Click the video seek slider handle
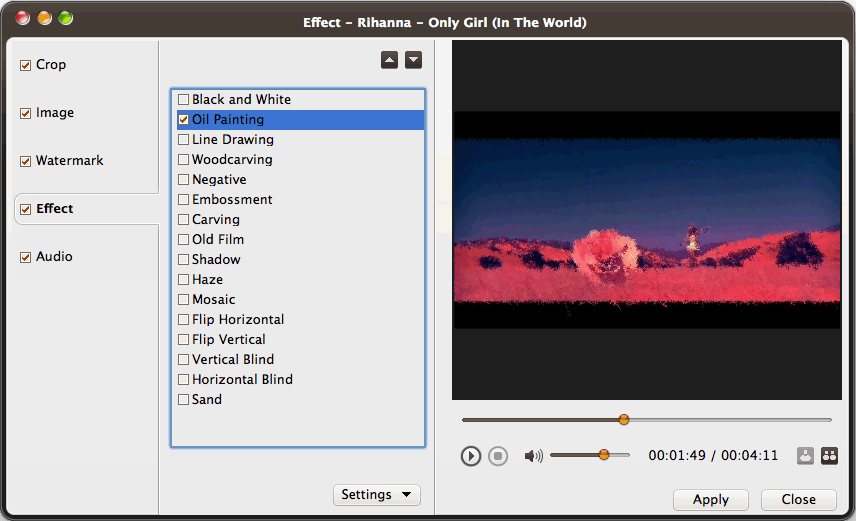Image resolution: width=856 pixels, height=521 pixels. click(x=624, y=419)
